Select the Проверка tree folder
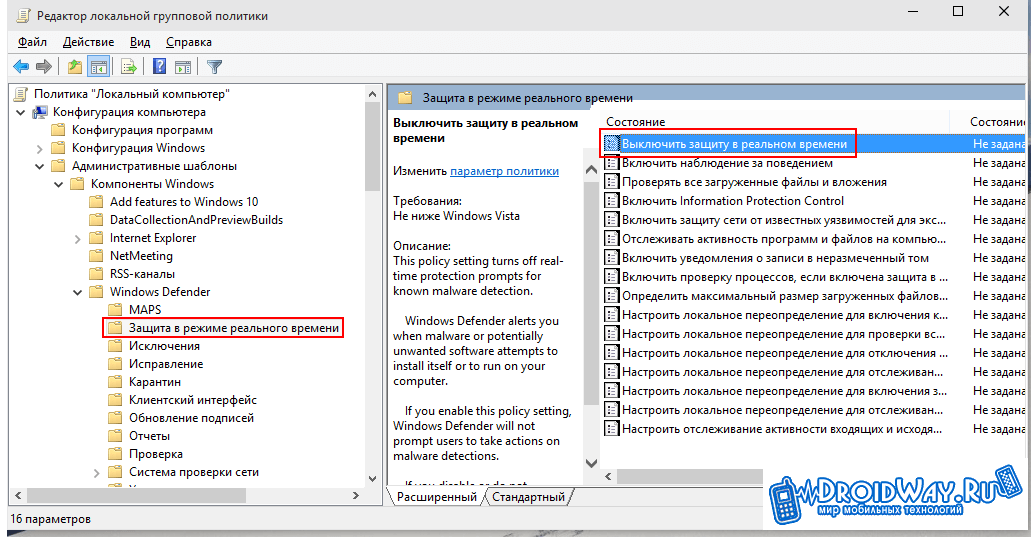 coord(156,454)
